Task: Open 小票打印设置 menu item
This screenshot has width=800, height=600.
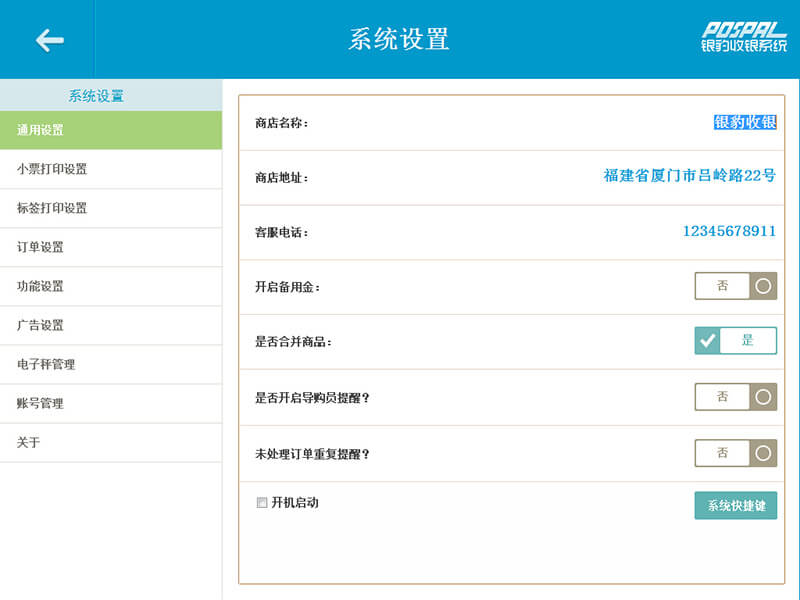Action: 110,169
